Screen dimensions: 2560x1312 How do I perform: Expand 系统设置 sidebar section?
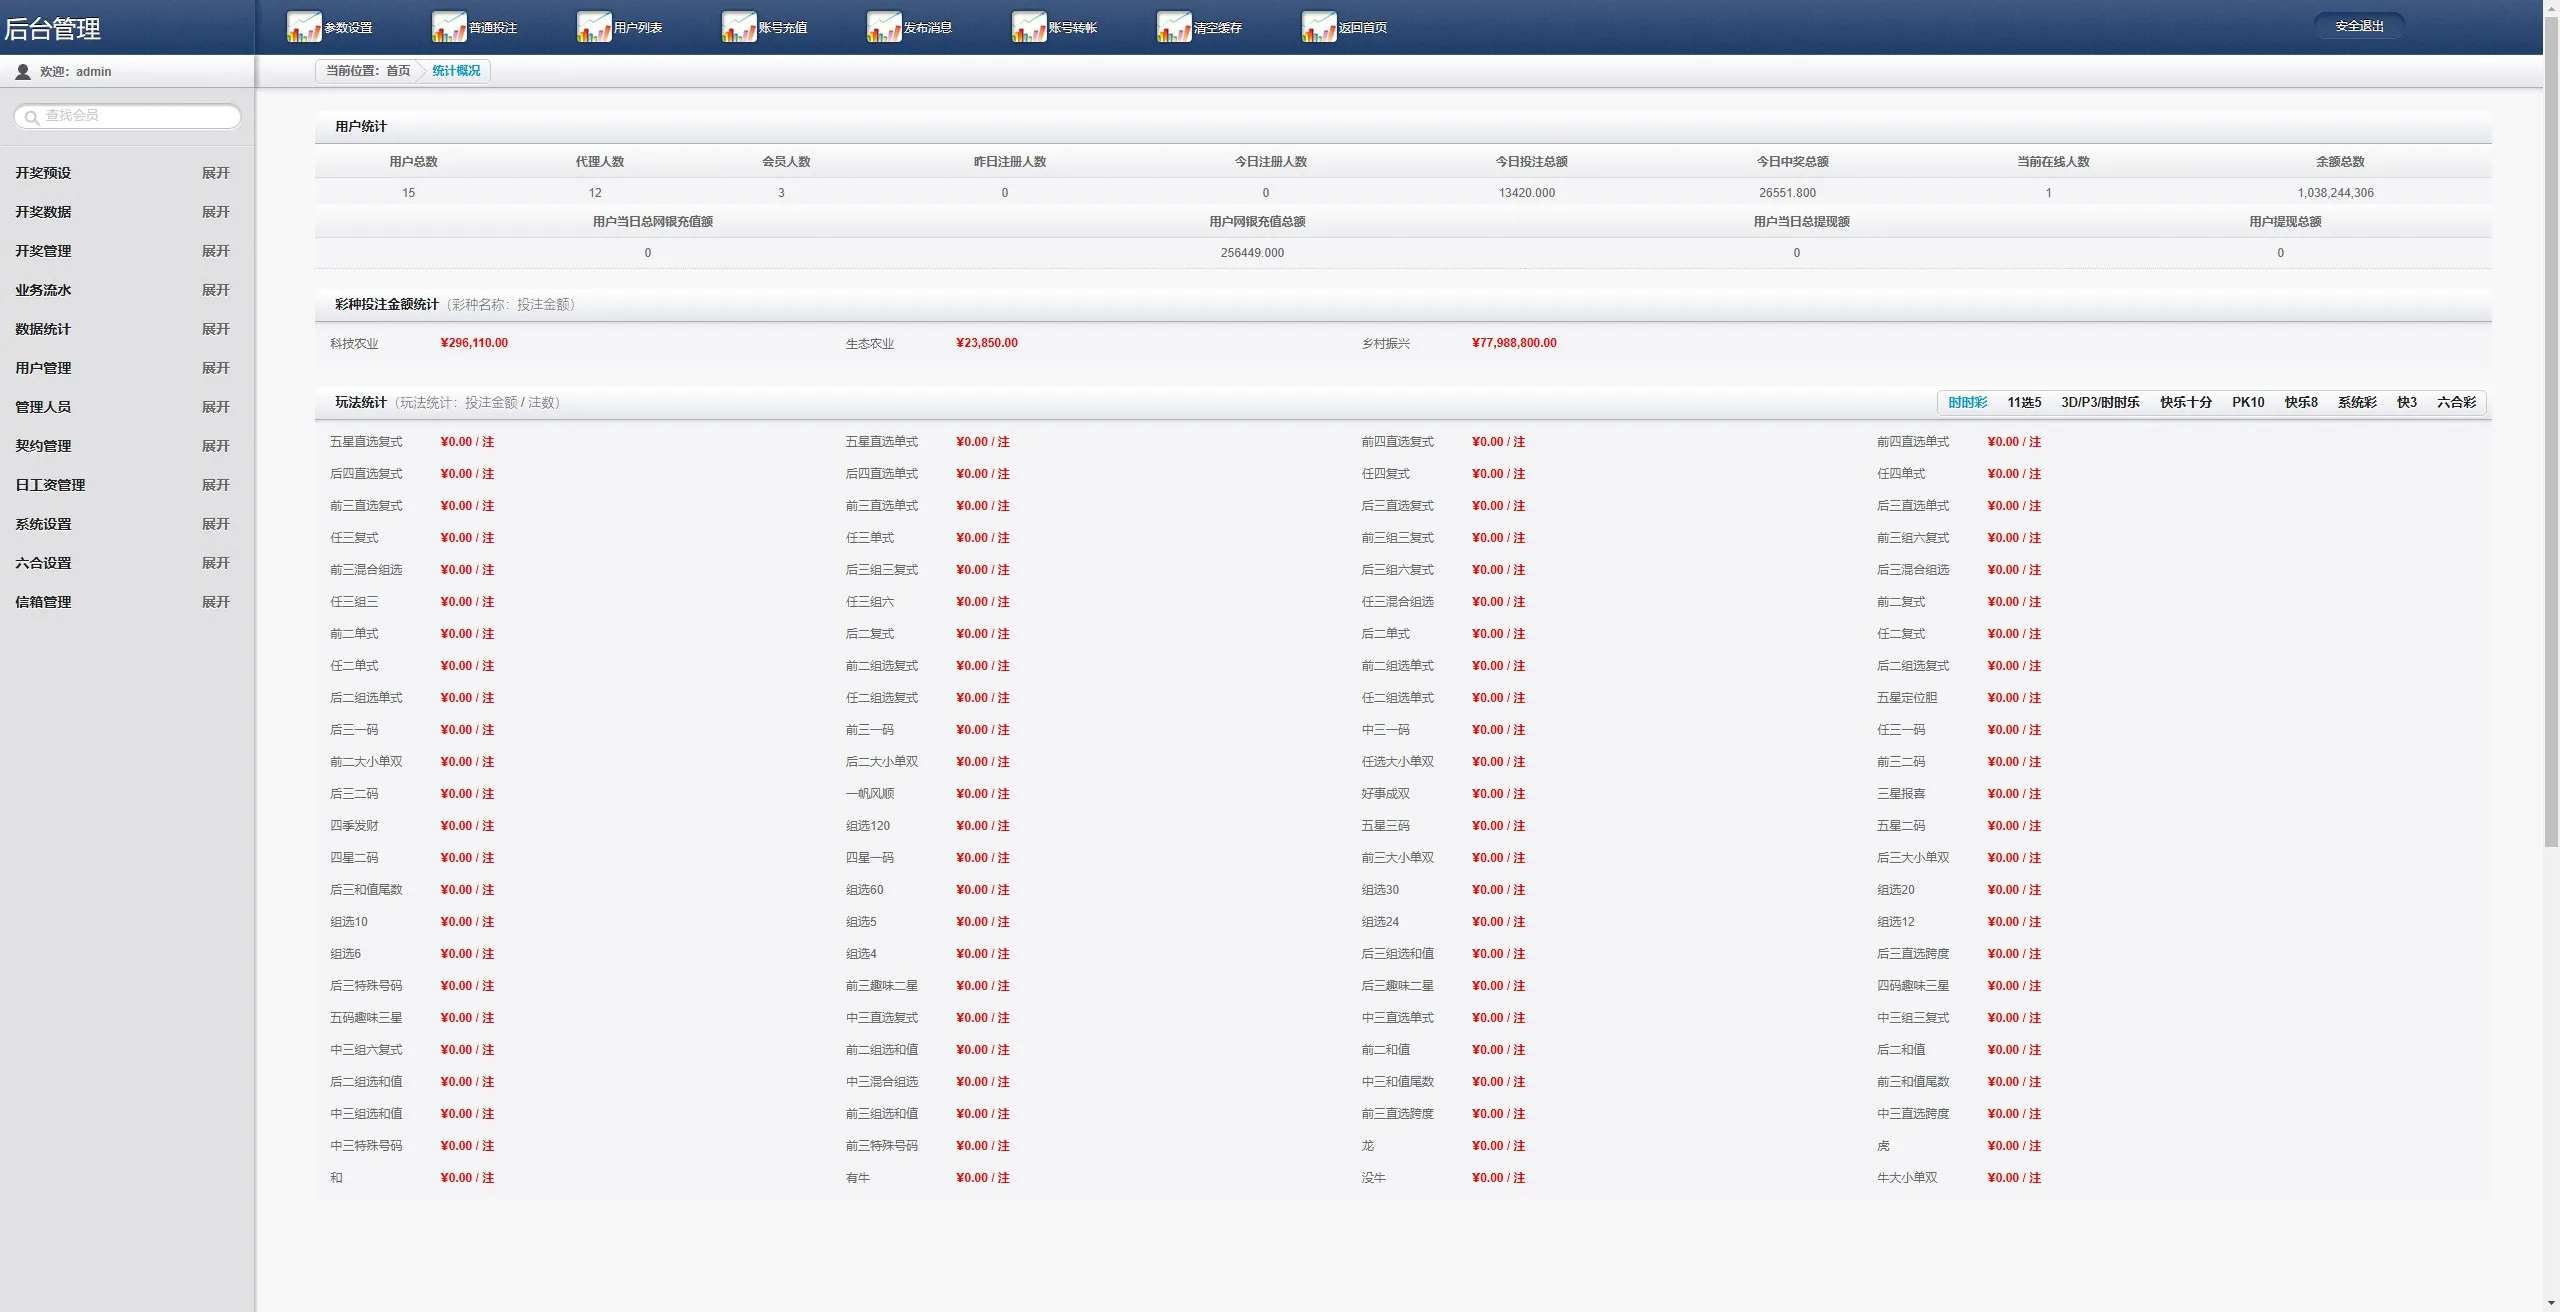[x=215, y=524]
